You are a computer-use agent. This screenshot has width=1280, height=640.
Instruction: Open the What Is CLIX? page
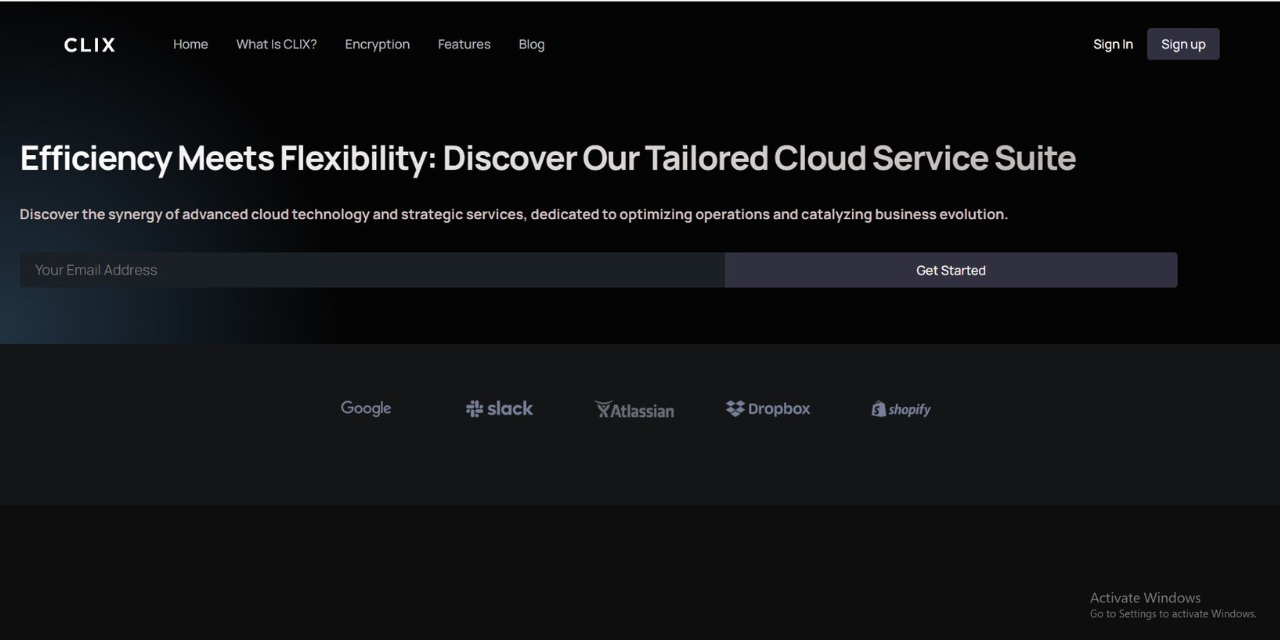pyautogui.click(x=276, y=44)
